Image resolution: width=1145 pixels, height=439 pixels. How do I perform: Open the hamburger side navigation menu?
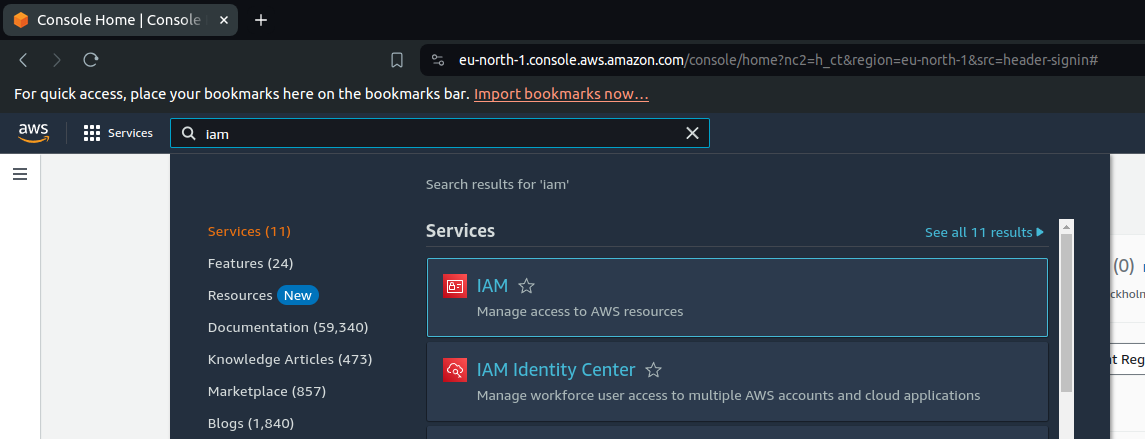20,174
